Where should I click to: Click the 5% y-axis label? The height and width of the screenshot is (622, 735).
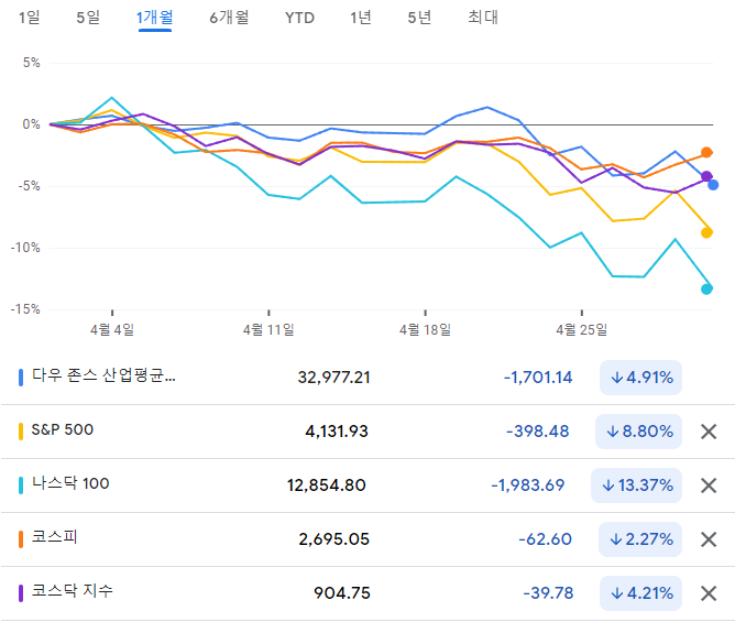click(x=31, y=63)
